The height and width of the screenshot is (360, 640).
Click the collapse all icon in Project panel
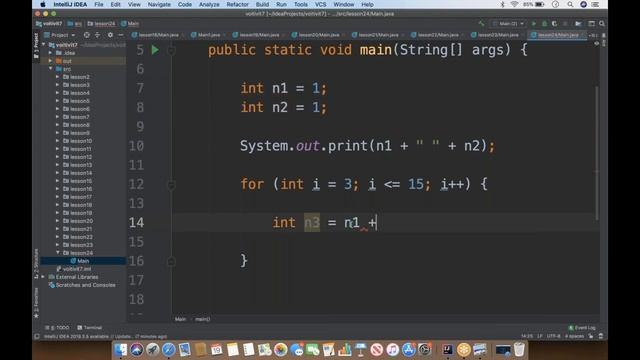[x=97, y=35]
